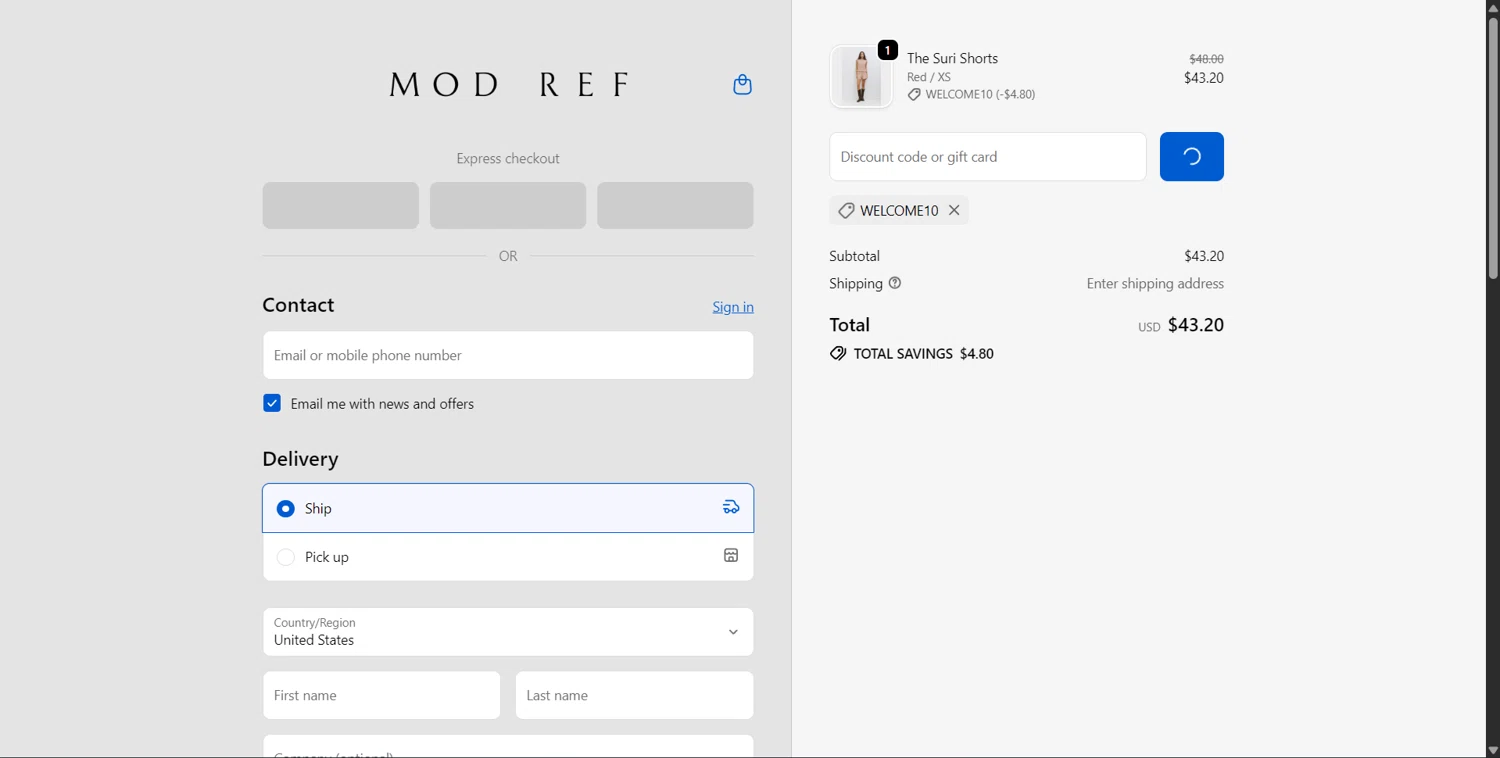This screenshot has width=1500, height=758.
Task: Click the third express checkout button placeholder
Action: (675, 205)
